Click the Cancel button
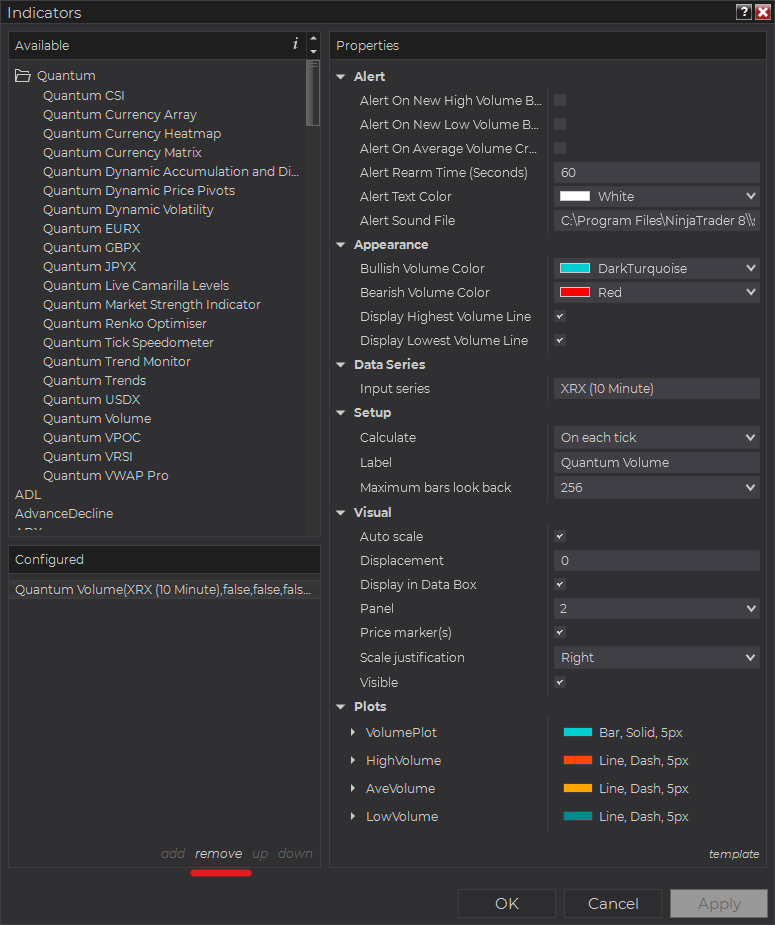The height and width of the screenshot is (925, 775). pos(613,904)
